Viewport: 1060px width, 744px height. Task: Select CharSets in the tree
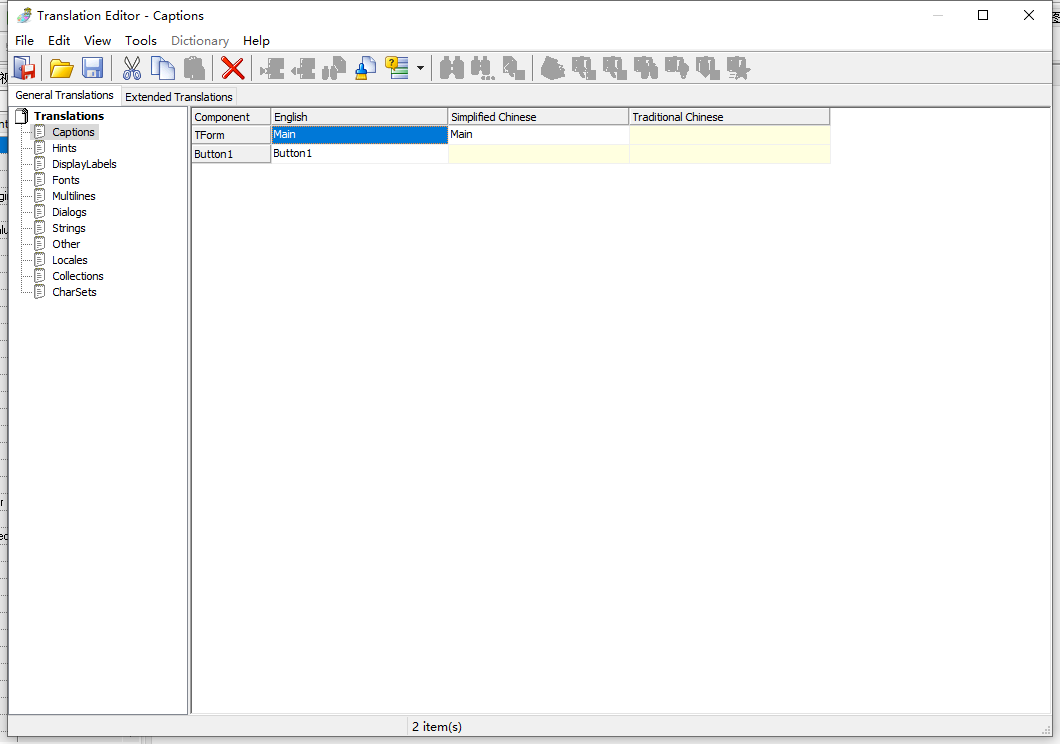point(74,292)
